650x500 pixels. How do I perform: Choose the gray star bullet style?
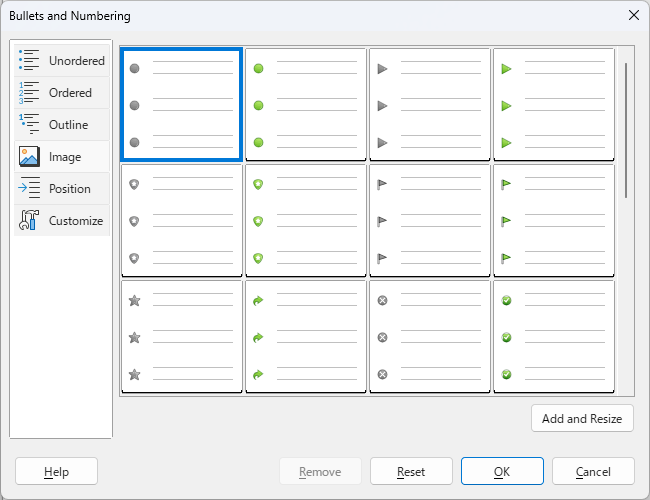point(181,336)
